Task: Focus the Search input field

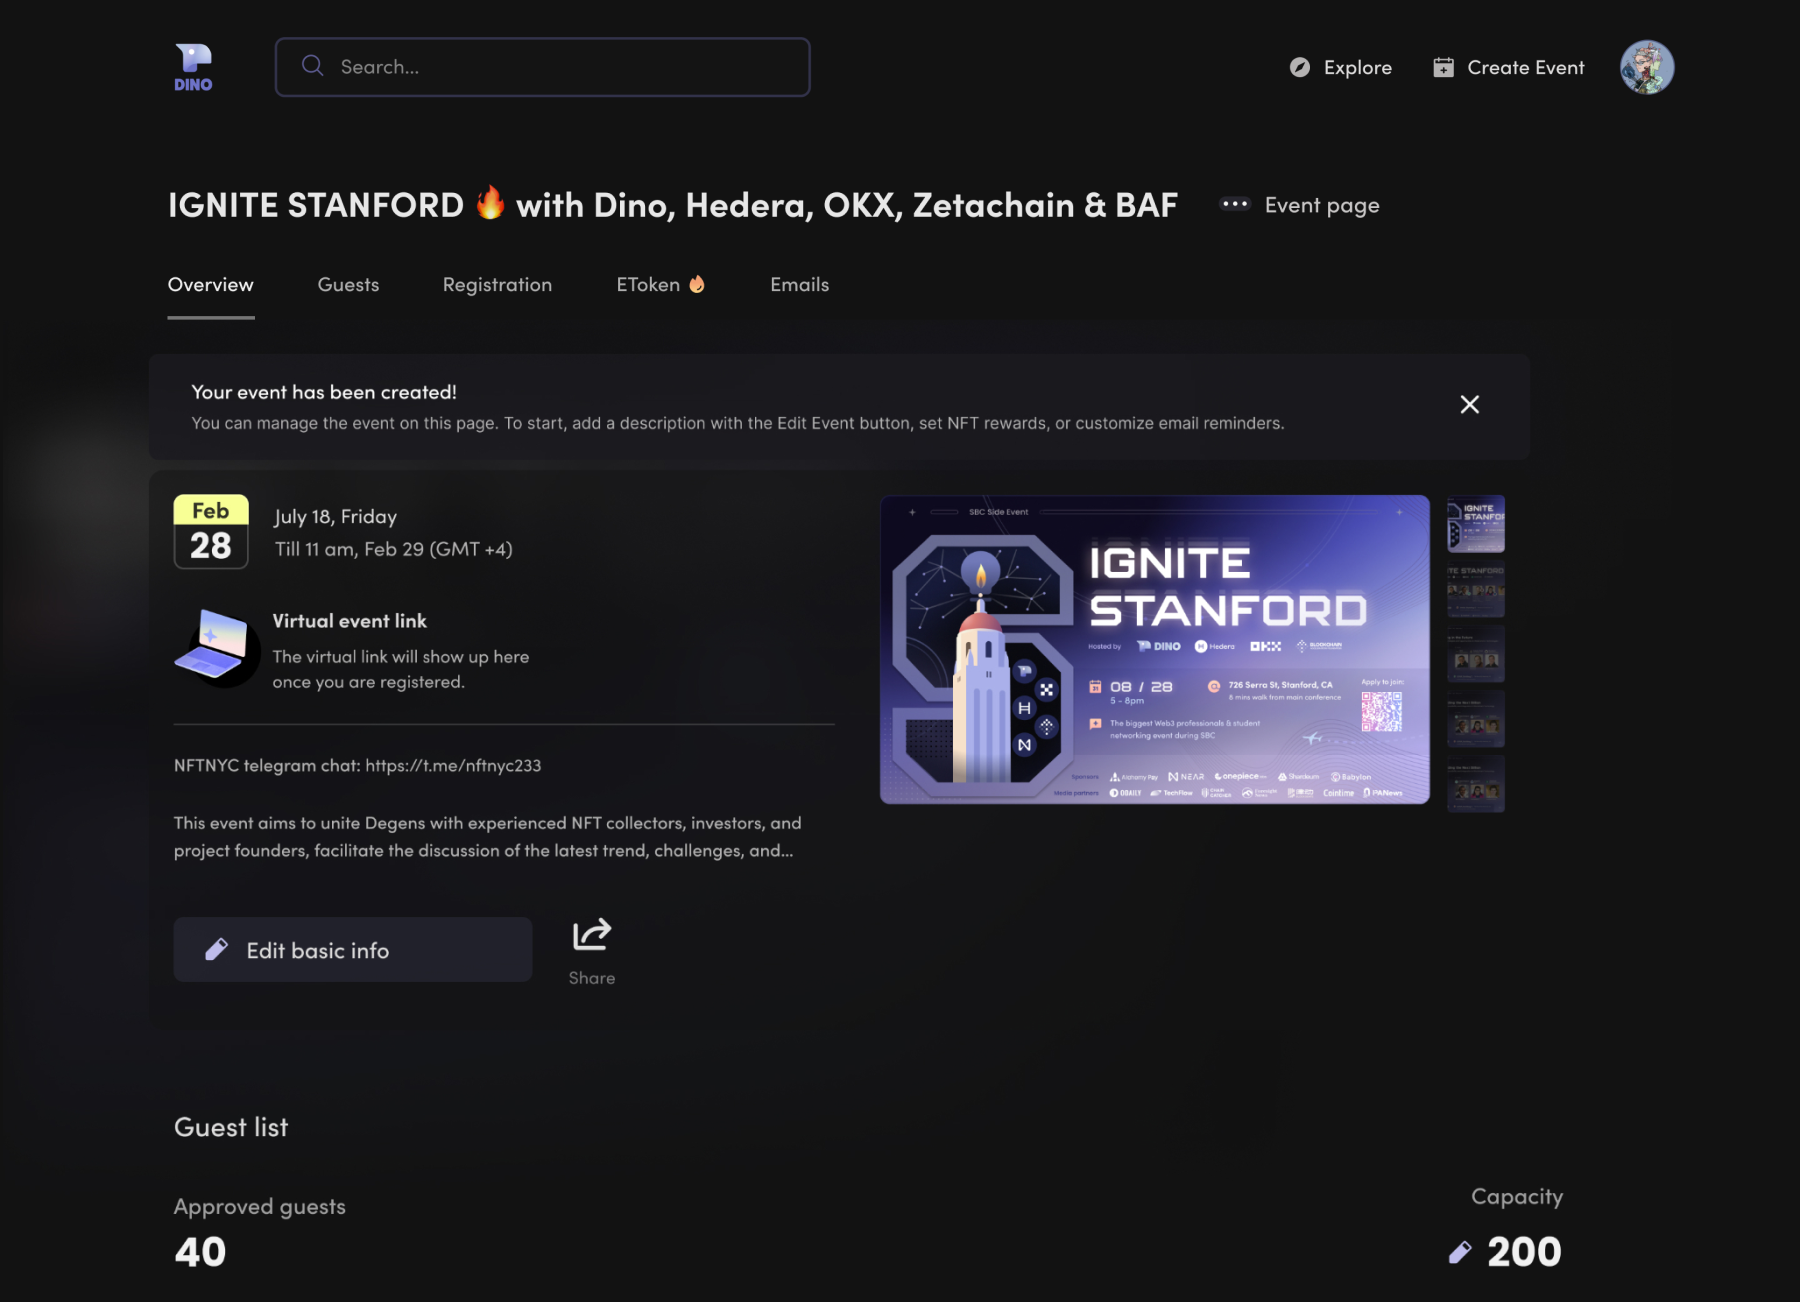Action: click(x=542, y=67)
